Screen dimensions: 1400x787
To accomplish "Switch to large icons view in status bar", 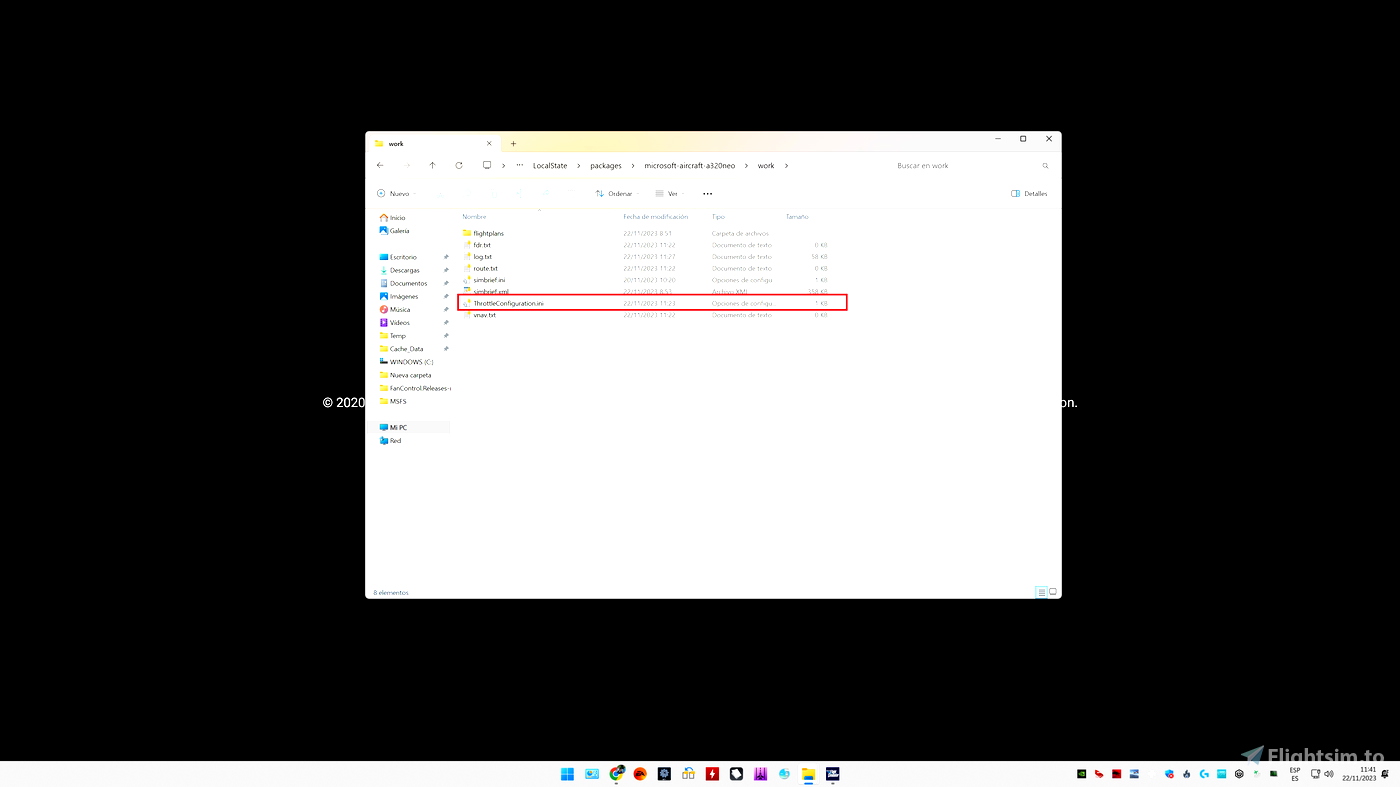I will click(x=1052, y=592).
